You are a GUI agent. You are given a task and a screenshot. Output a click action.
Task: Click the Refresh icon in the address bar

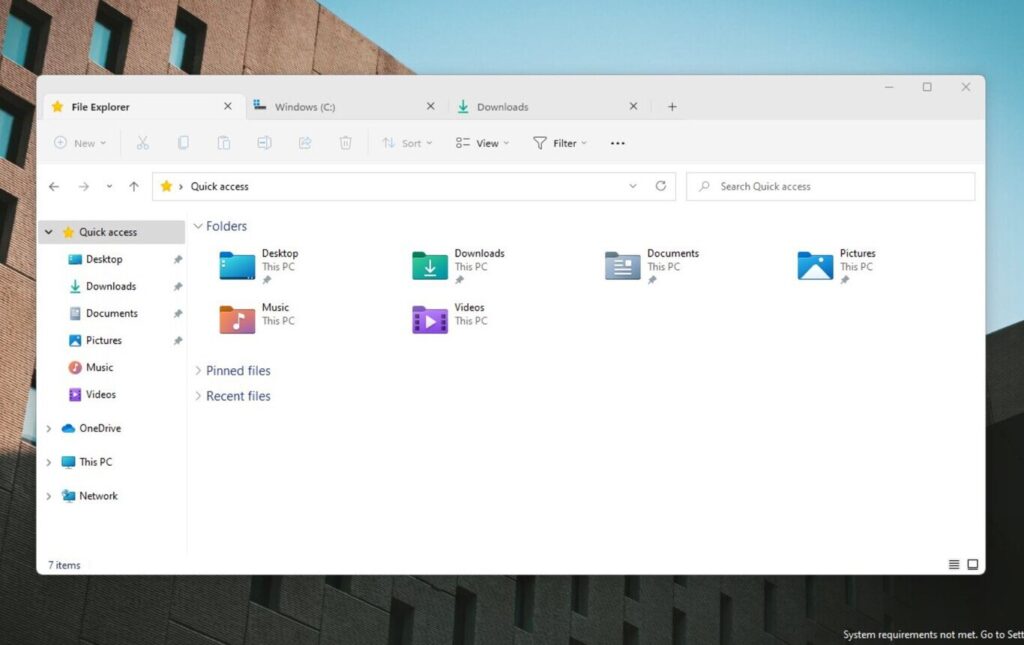tap(660, 186)
